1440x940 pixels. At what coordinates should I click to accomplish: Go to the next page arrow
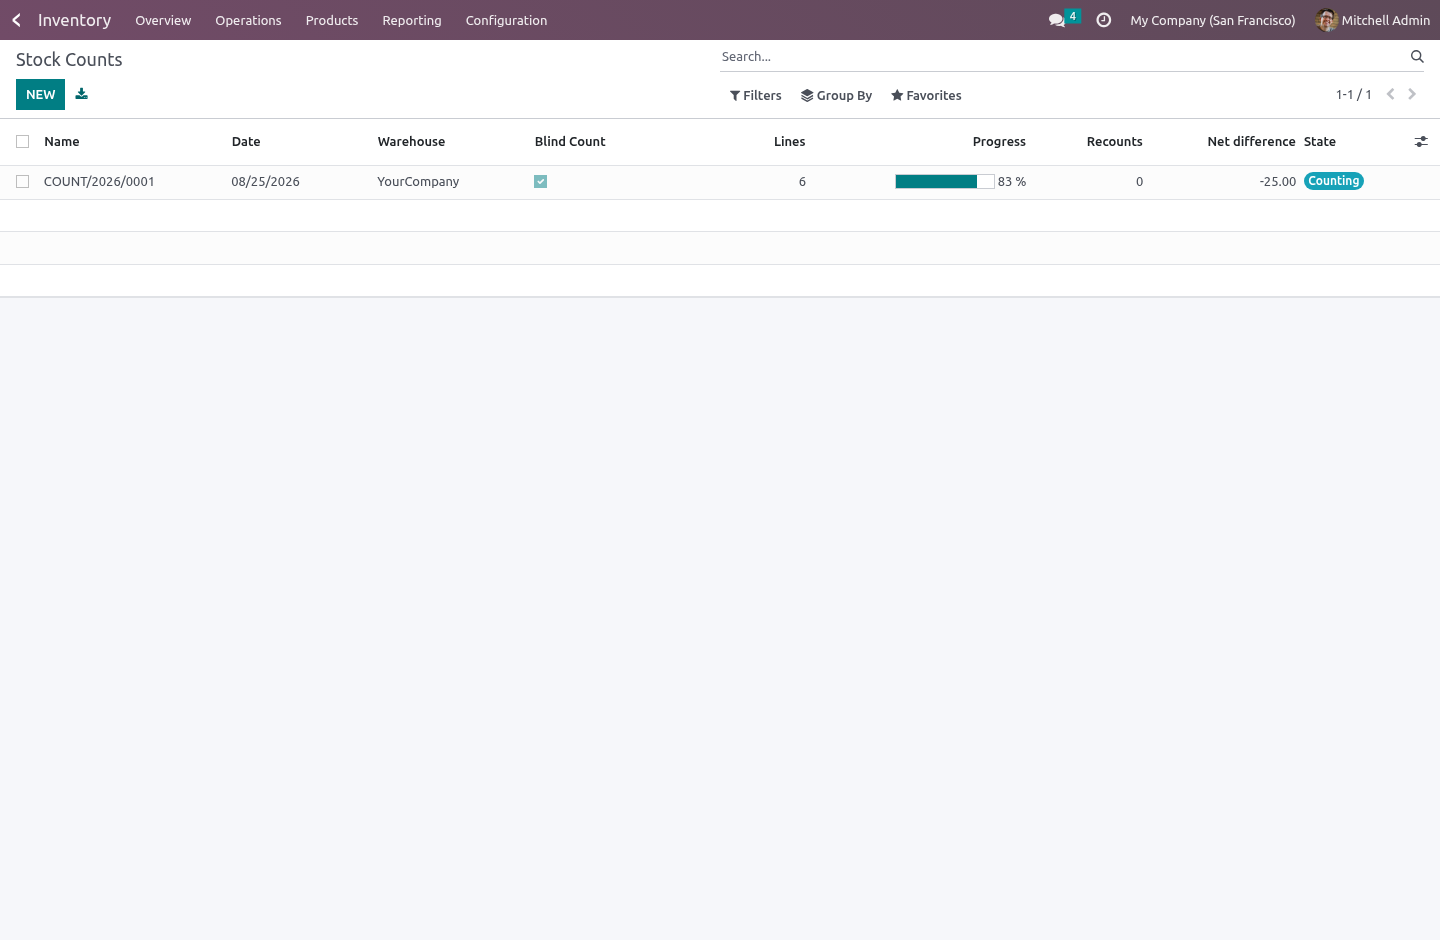pyautogui.click(x=1412, y=94)
